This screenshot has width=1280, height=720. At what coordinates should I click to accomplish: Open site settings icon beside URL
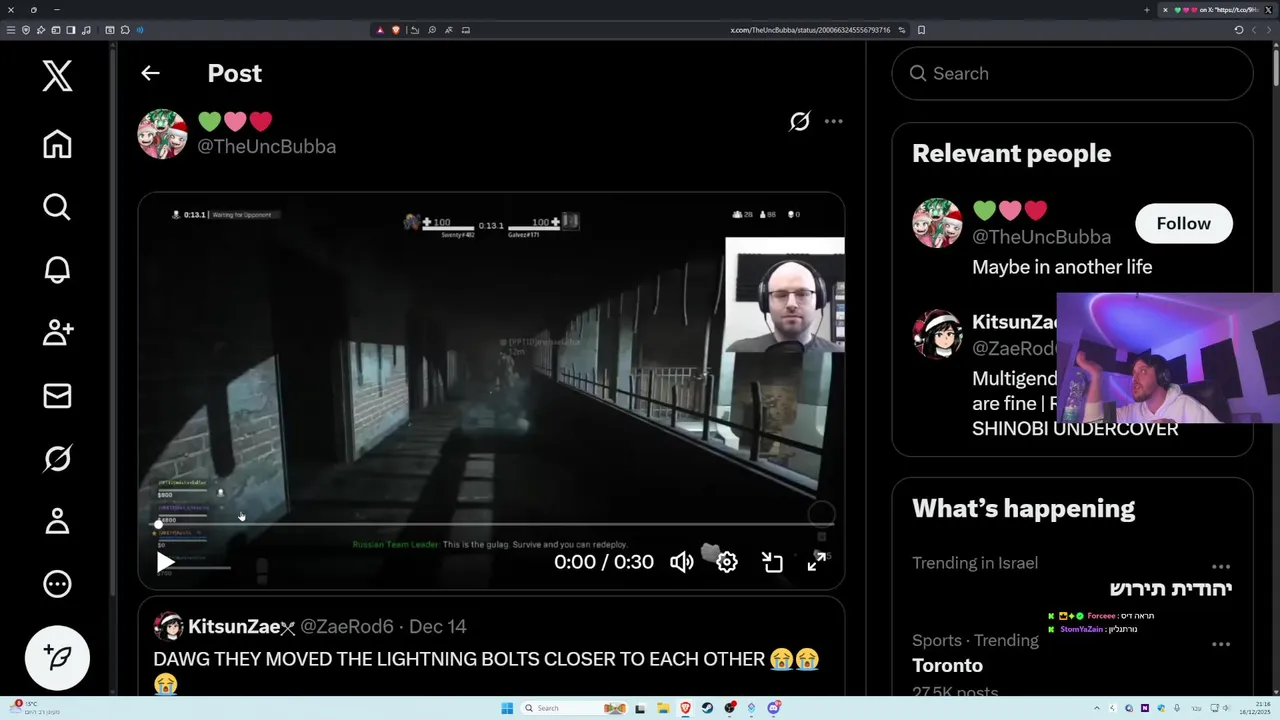[x=902, y=30]
